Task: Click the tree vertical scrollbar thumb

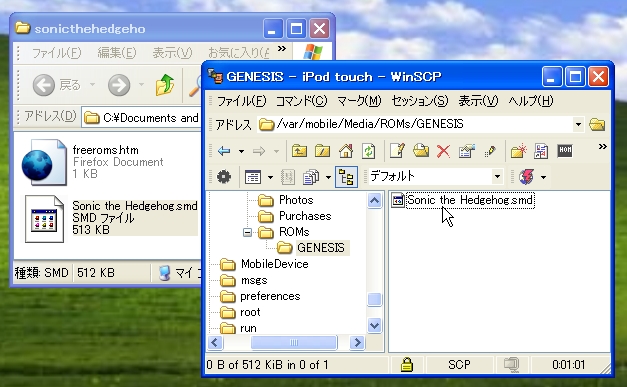Action: [x=374, y=299]
